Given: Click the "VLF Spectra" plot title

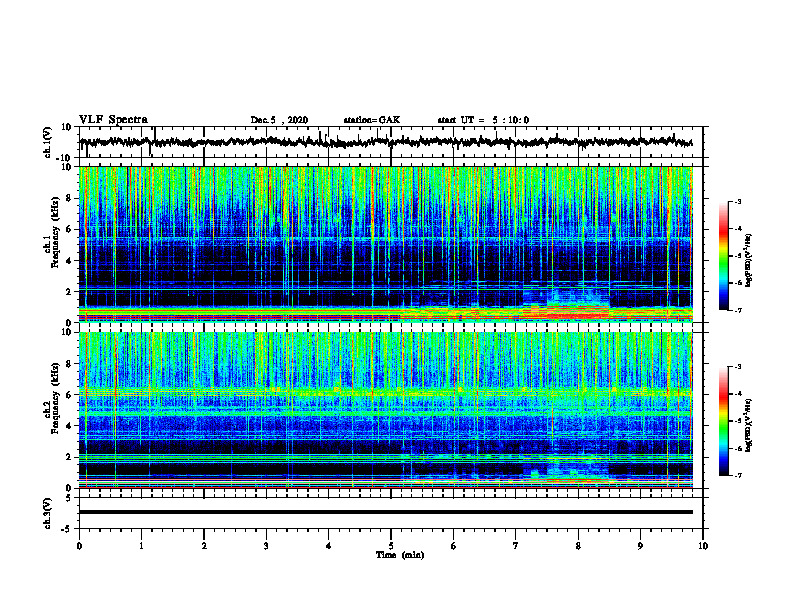Looking at the screenshot, I should tap(113, 120).
